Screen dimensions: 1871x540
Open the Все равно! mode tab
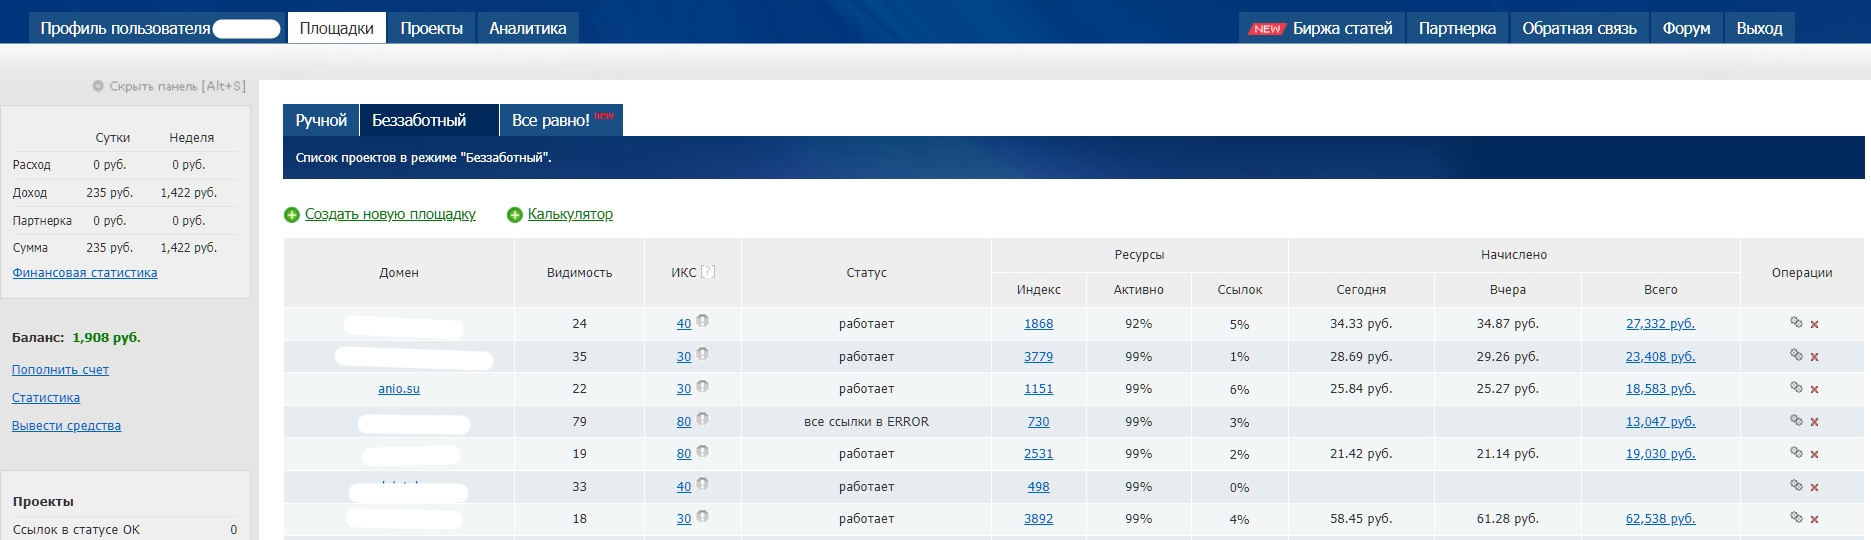pyautogui.click(x=551, y=120)
